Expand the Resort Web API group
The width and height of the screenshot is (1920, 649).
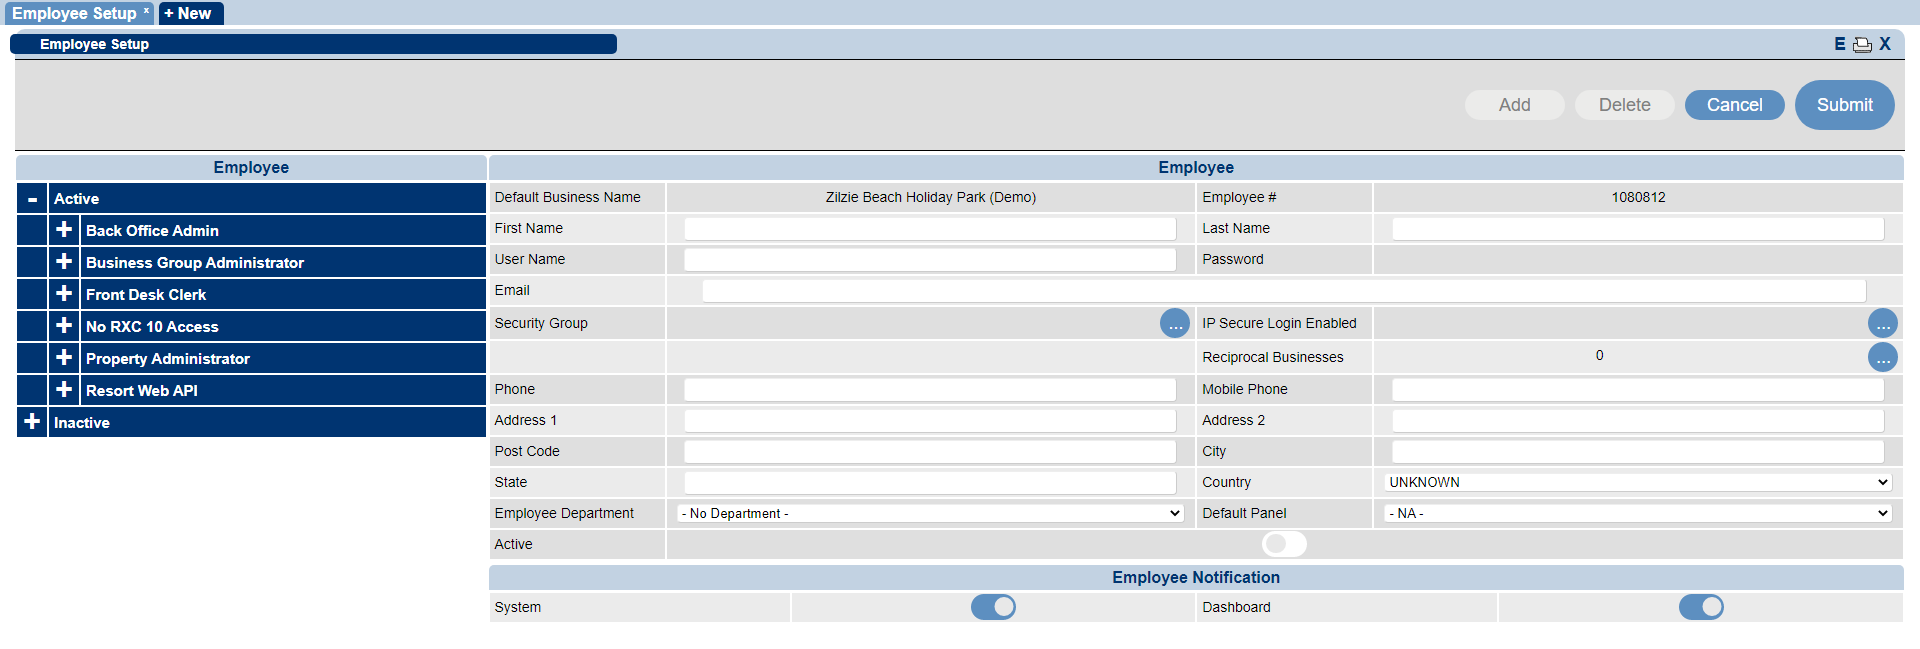pos(64,390)
